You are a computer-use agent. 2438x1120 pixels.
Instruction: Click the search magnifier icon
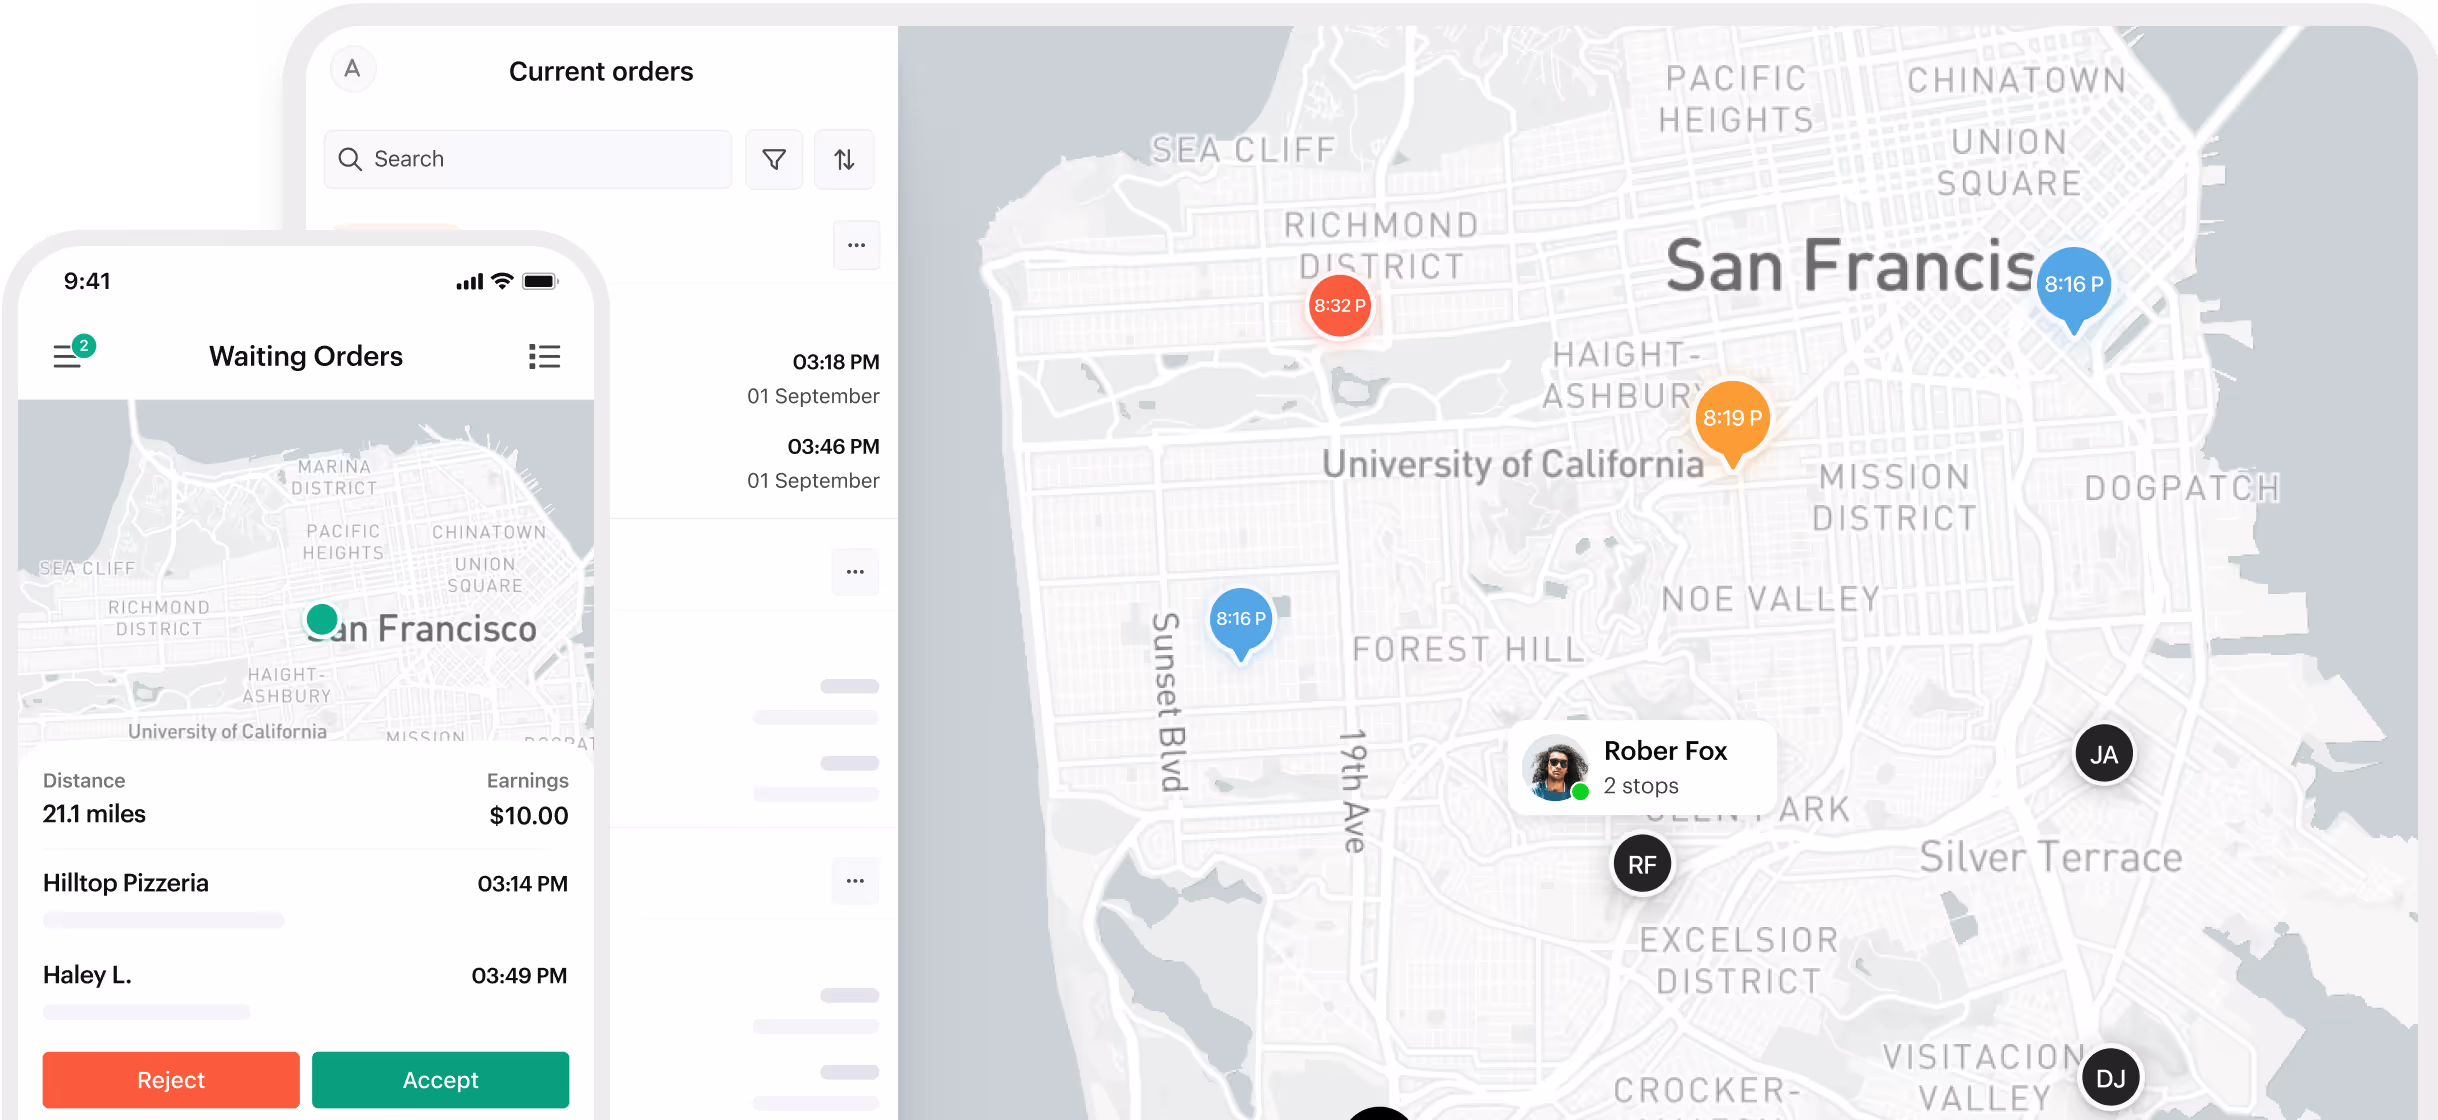tap(350, 159)
